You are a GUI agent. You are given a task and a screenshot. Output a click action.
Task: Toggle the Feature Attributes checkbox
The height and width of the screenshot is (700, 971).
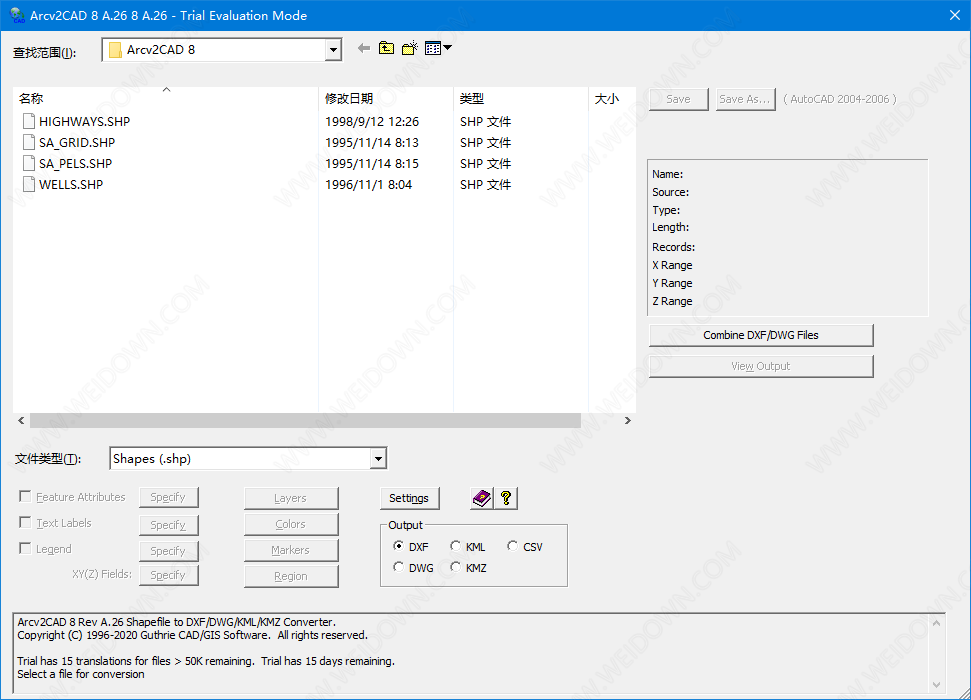point(25,496)
